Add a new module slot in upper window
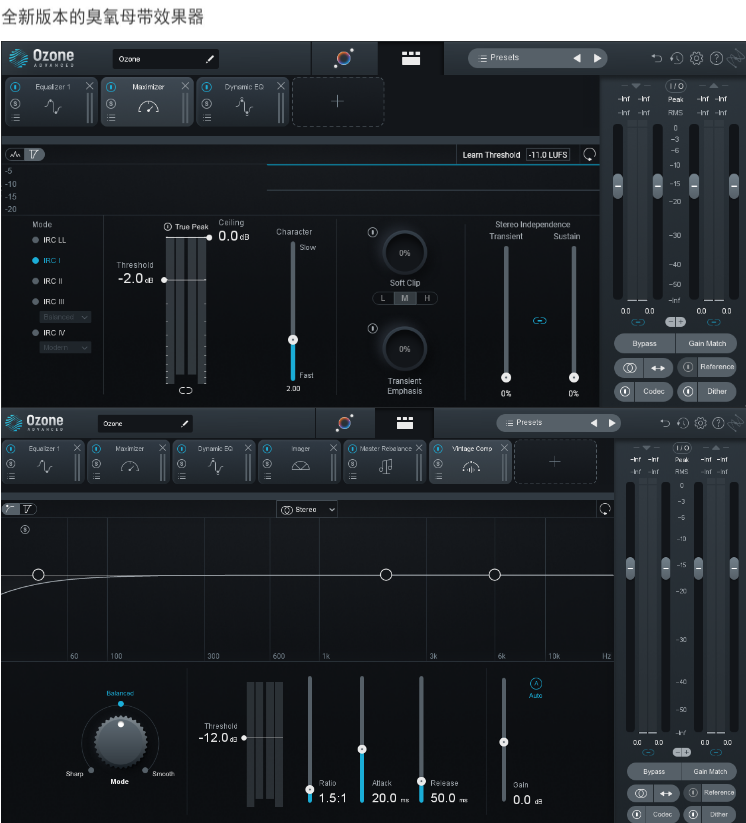 pos(338,101)
